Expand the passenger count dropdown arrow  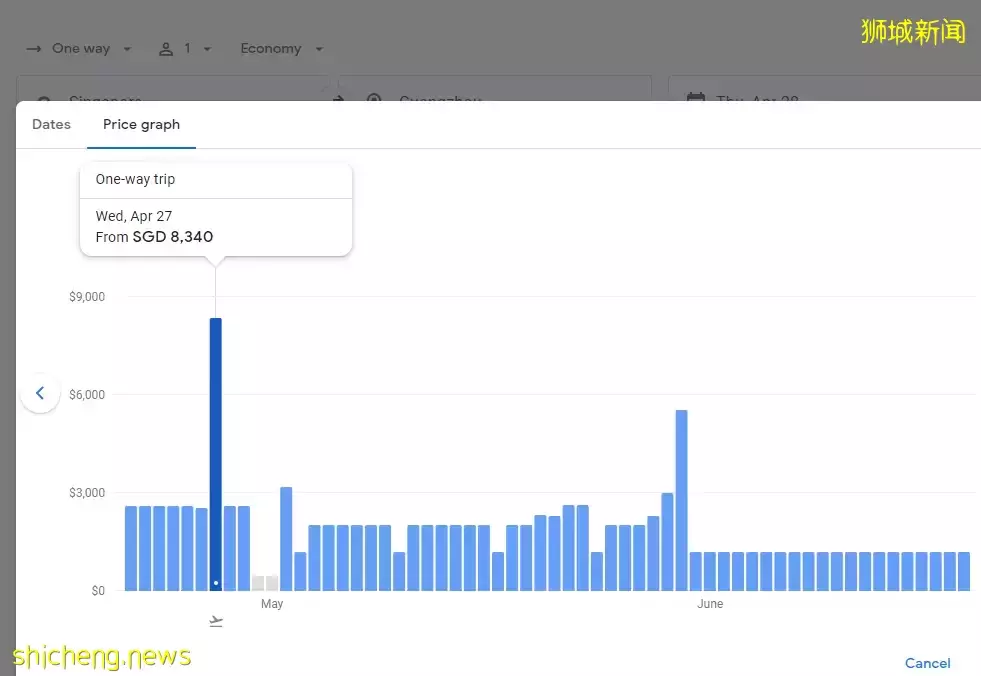coord(206,49)
